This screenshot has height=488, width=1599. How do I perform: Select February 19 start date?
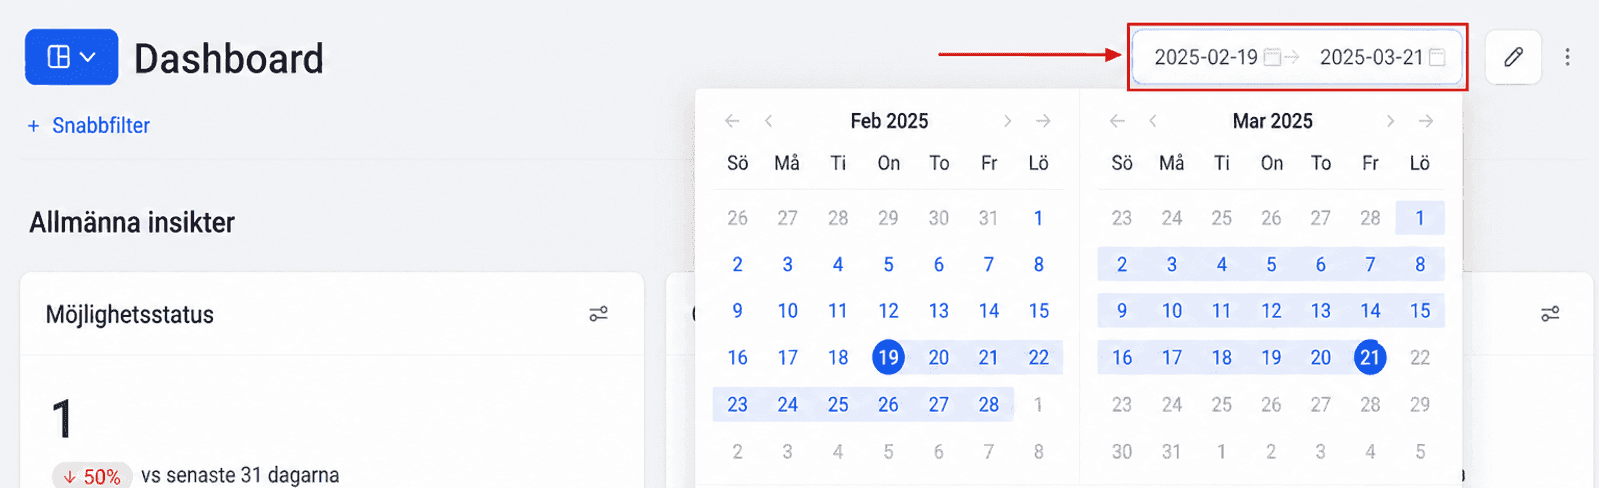click(888, 357)
